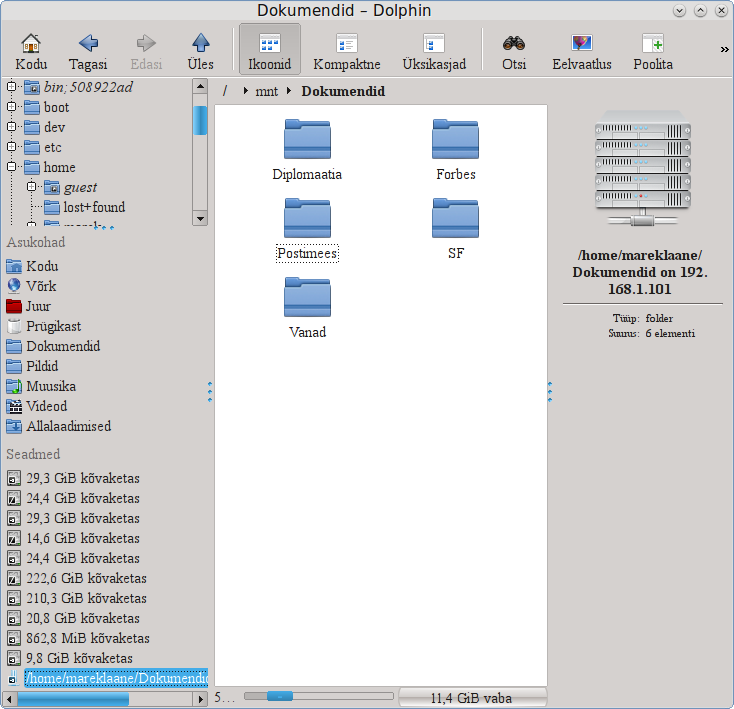Viewport: 734px width, 709px height.
Task: Open 14,6 GiB kõvaketas device
Action: [x=73, y=538]
